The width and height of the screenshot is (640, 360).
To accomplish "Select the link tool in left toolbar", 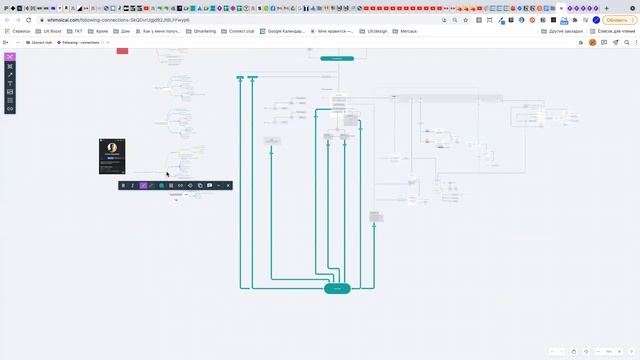I will coord(10,109).
